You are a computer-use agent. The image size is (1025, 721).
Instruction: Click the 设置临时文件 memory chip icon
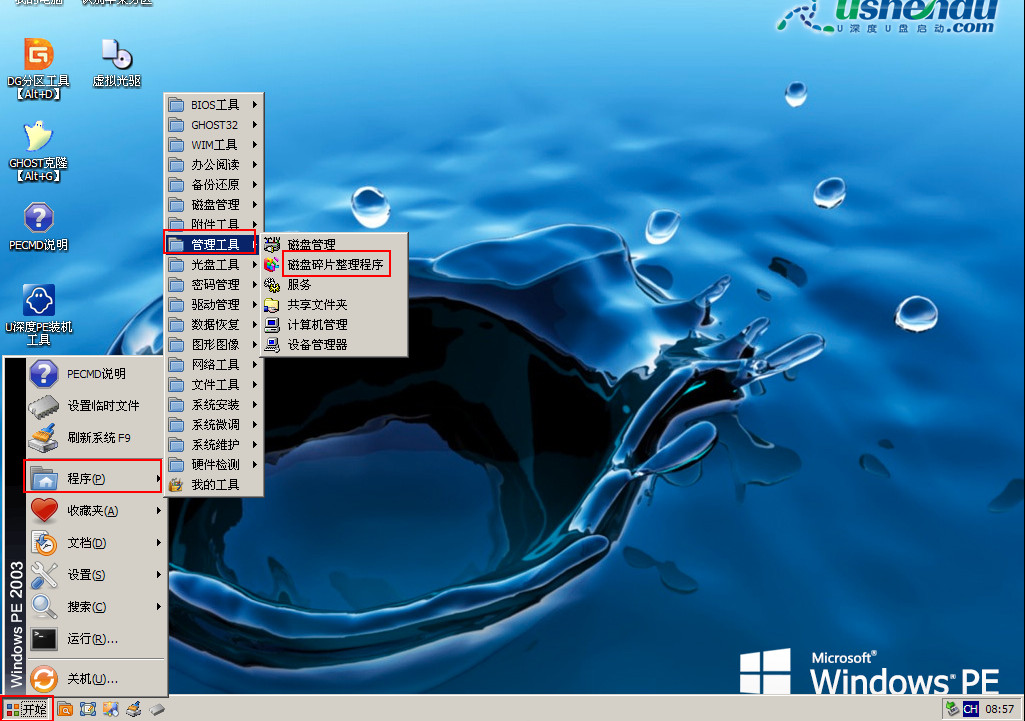pyautogui.click(x=44, y=406)
